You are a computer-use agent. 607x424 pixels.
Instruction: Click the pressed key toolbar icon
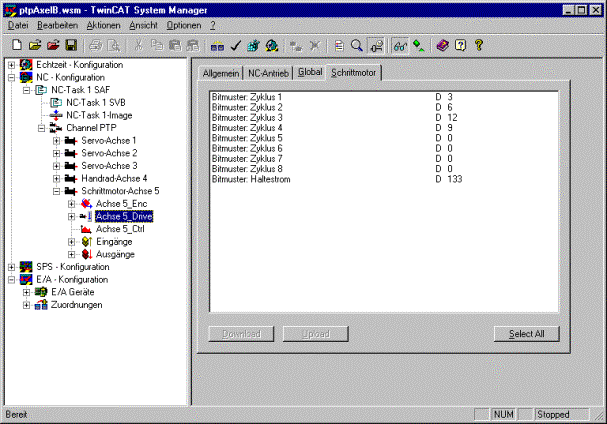[x=376, y=46]
